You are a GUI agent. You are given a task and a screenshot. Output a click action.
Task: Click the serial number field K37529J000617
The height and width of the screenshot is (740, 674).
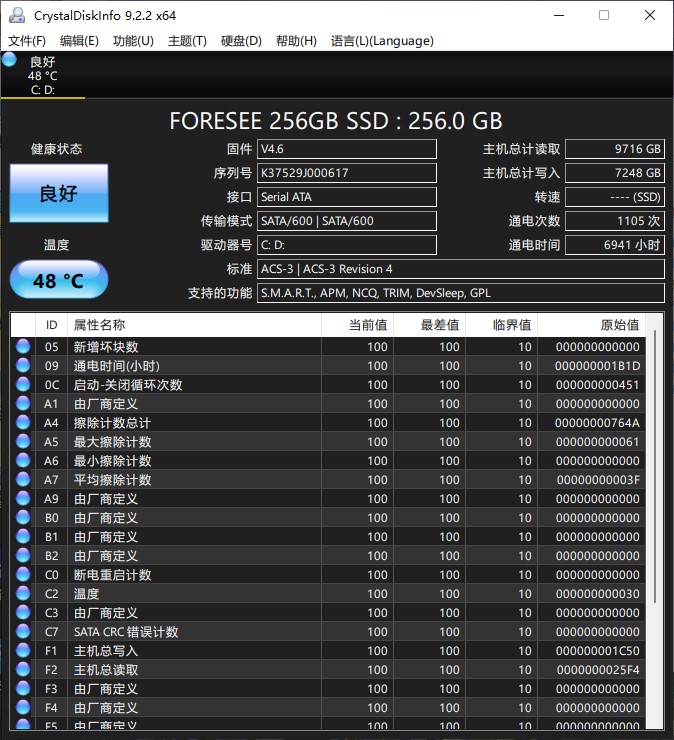(x=346, y=173)
